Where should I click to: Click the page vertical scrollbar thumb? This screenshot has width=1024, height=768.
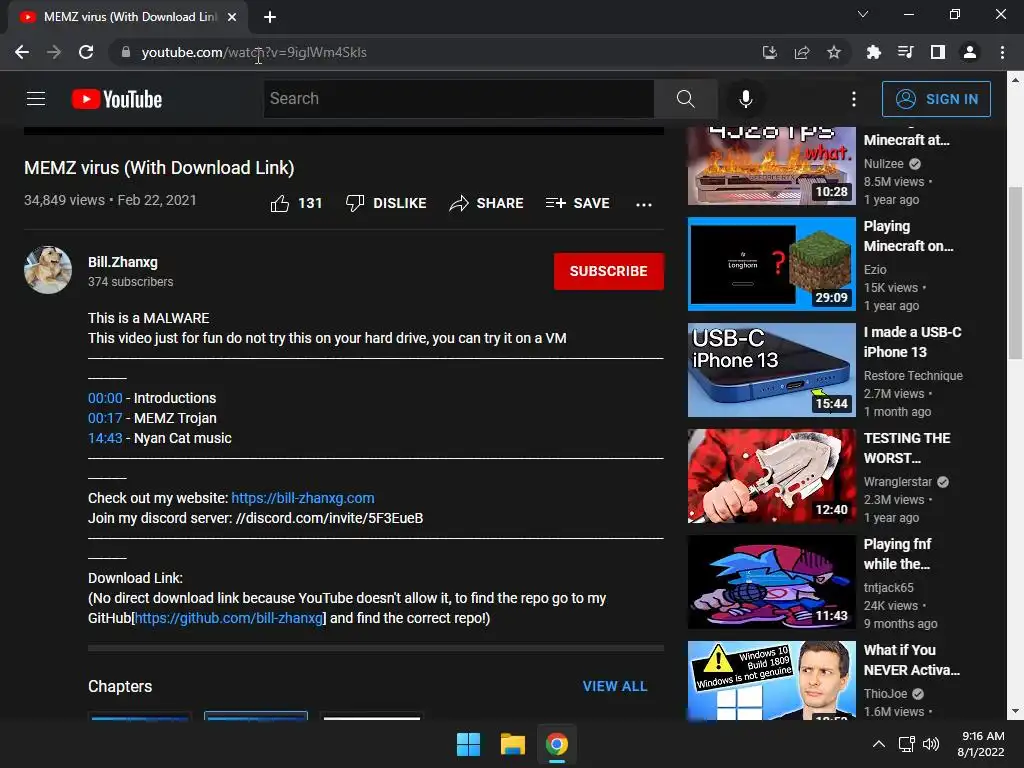(1015, 274)
